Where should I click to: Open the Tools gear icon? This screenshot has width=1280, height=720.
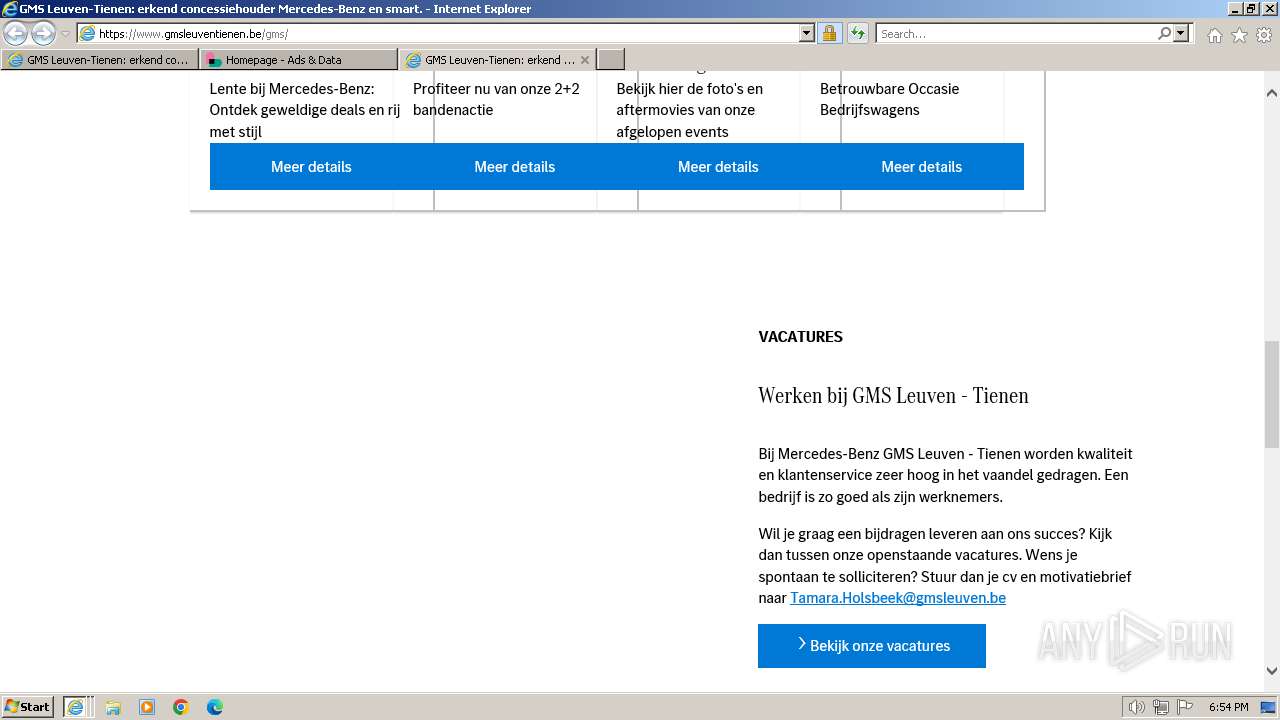point(1264,35)
